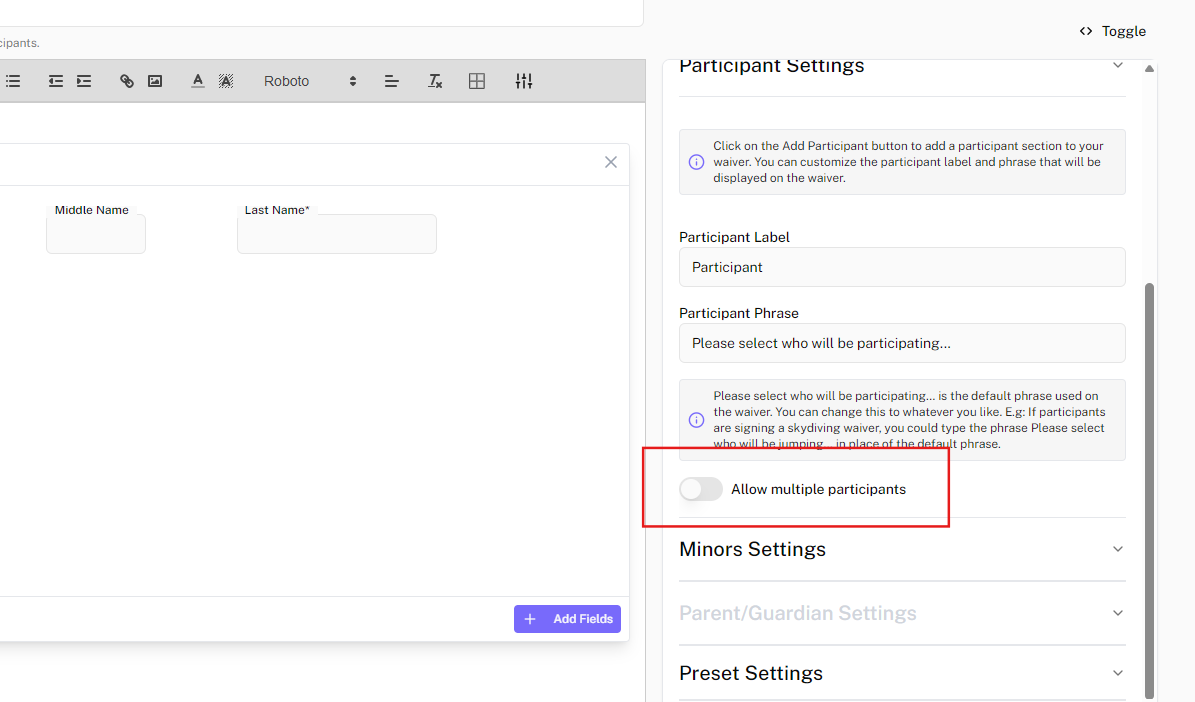Open the text color picker
1195x702 pixels.
[x=198, y=81]
